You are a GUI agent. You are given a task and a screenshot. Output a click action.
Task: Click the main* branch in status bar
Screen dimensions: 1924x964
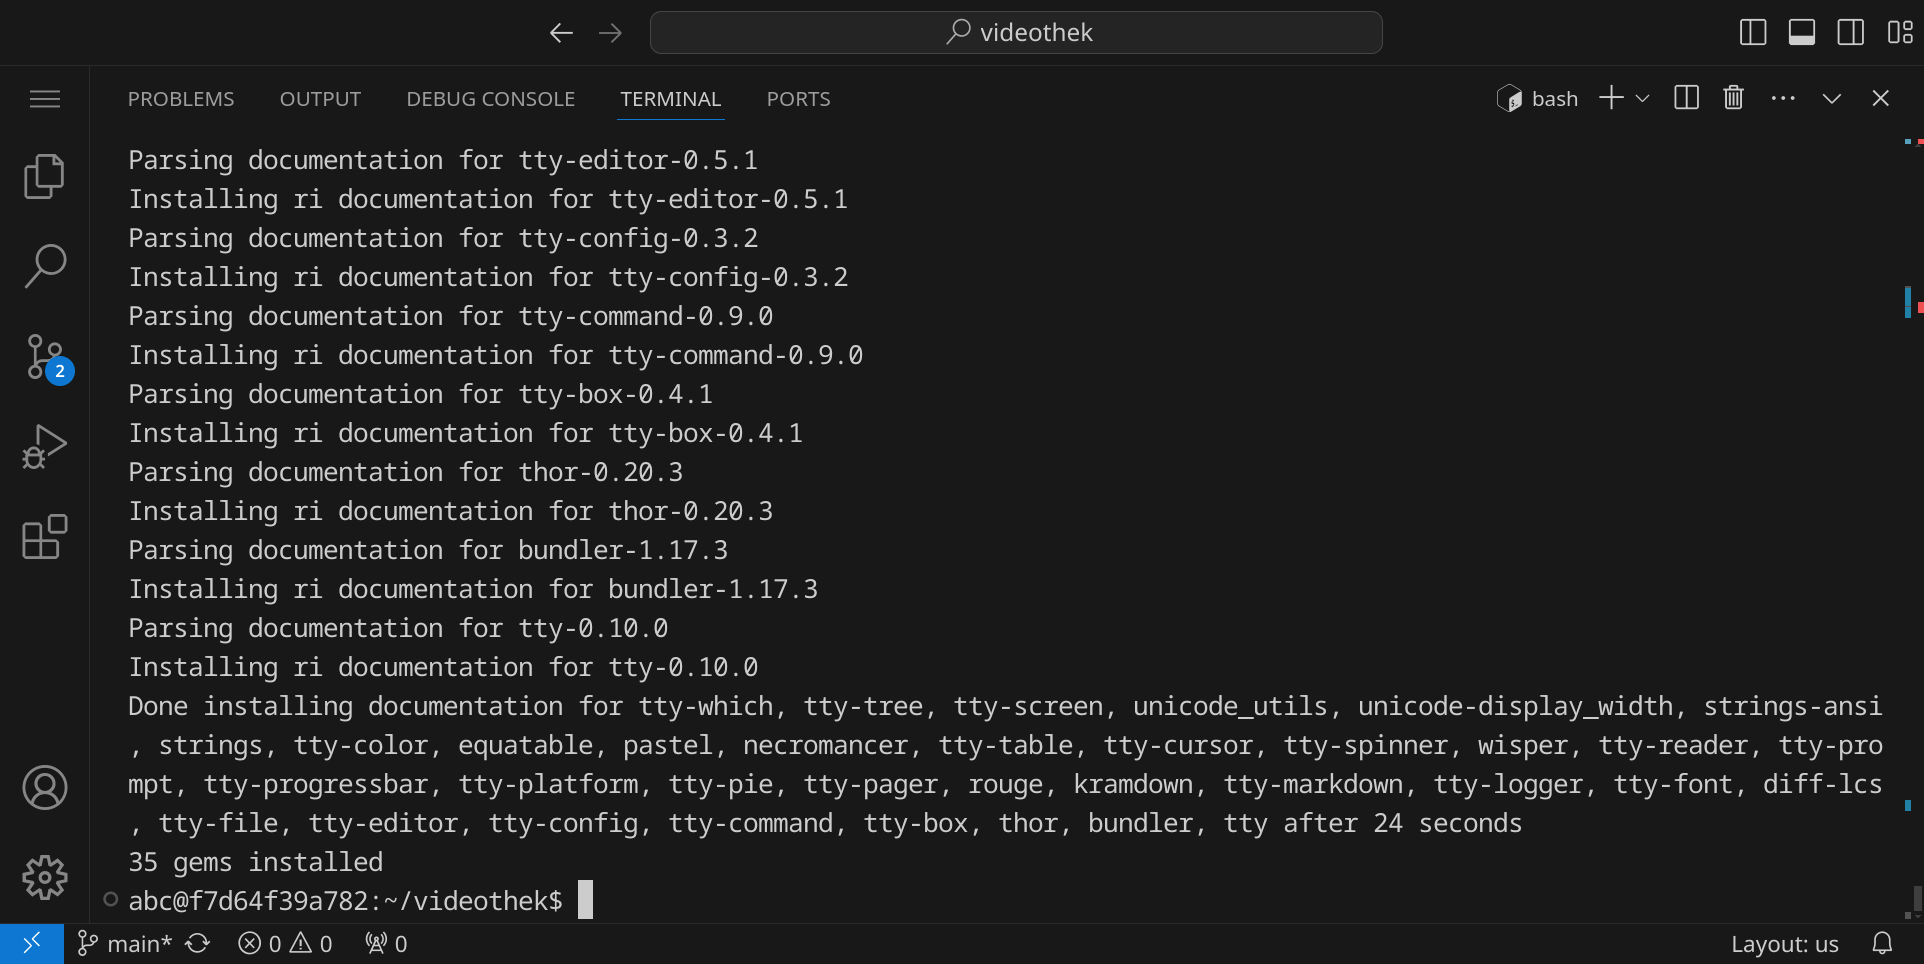coord(127,944)
